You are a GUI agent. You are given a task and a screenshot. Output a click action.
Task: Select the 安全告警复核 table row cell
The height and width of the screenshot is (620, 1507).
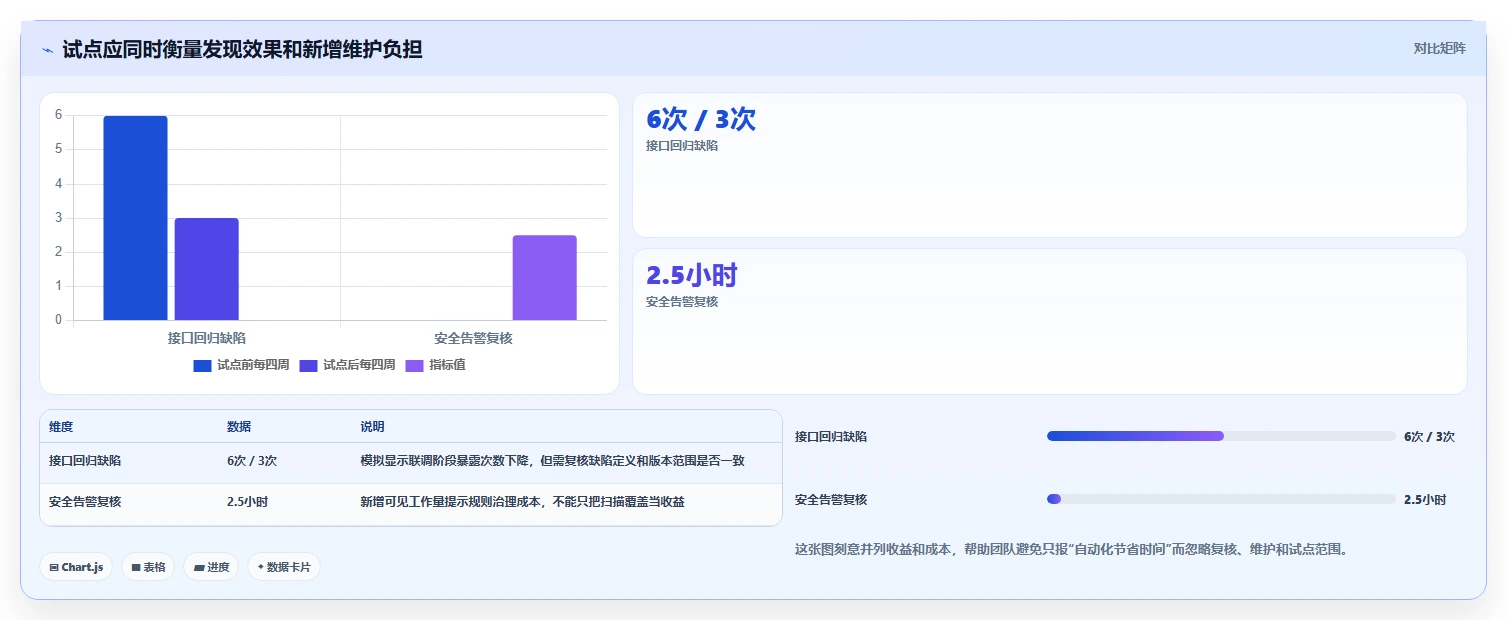85,502
